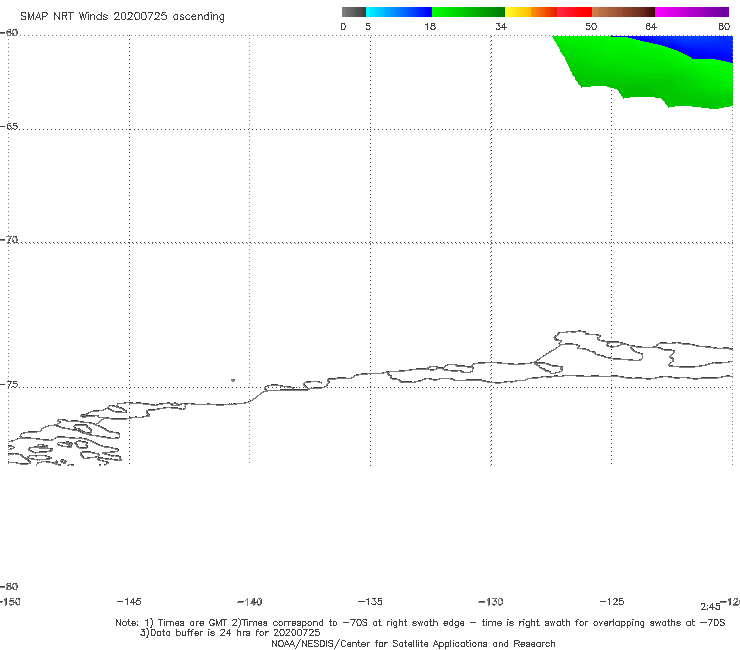Click the -70 latitude axis label
740x650 pixels.
click(x=9, y=240)
